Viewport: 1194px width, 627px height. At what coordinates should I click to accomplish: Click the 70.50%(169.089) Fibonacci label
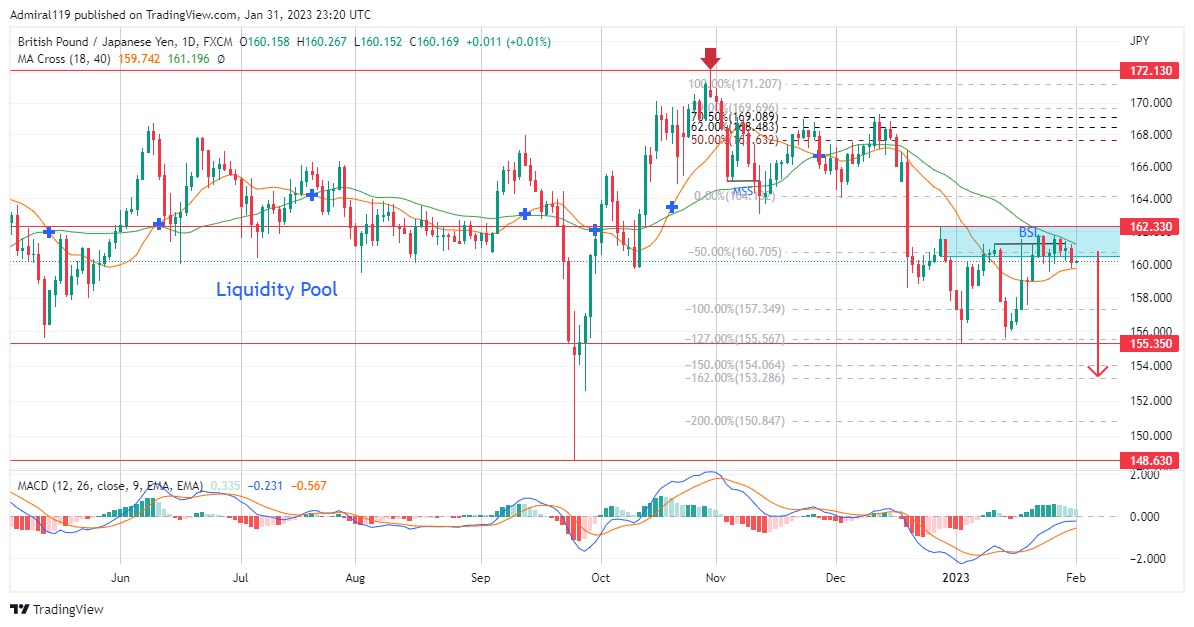pyautogui.click(x=735, y=117)
